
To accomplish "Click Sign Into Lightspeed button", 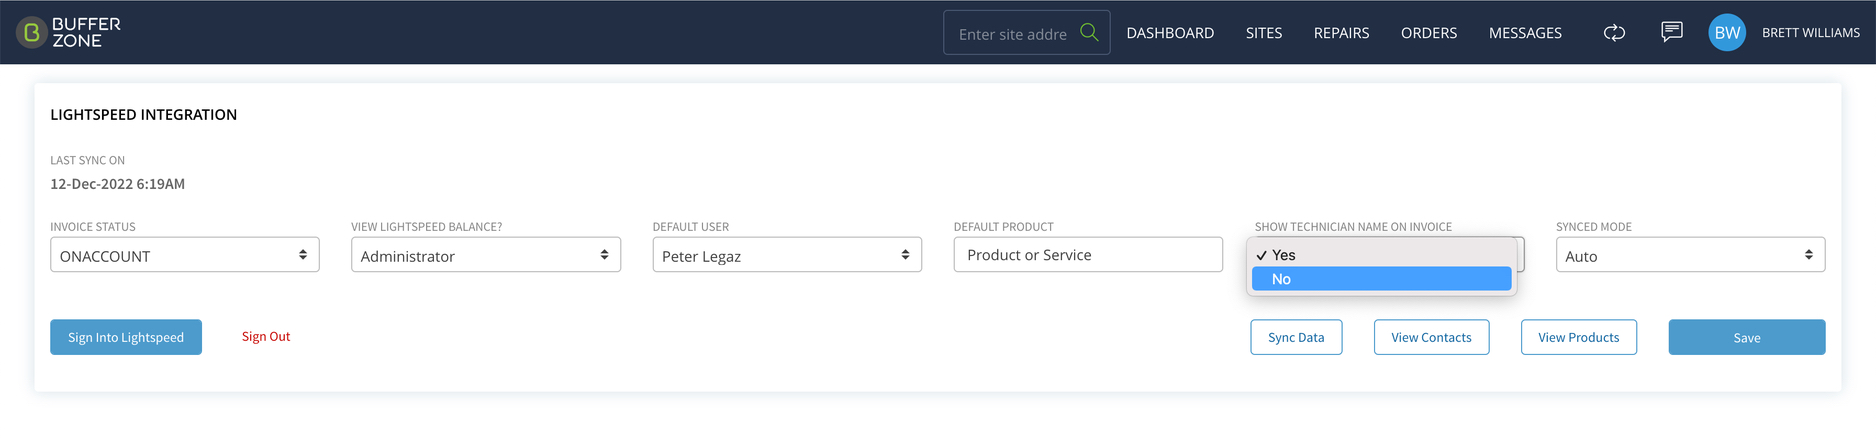I will 126,337.
